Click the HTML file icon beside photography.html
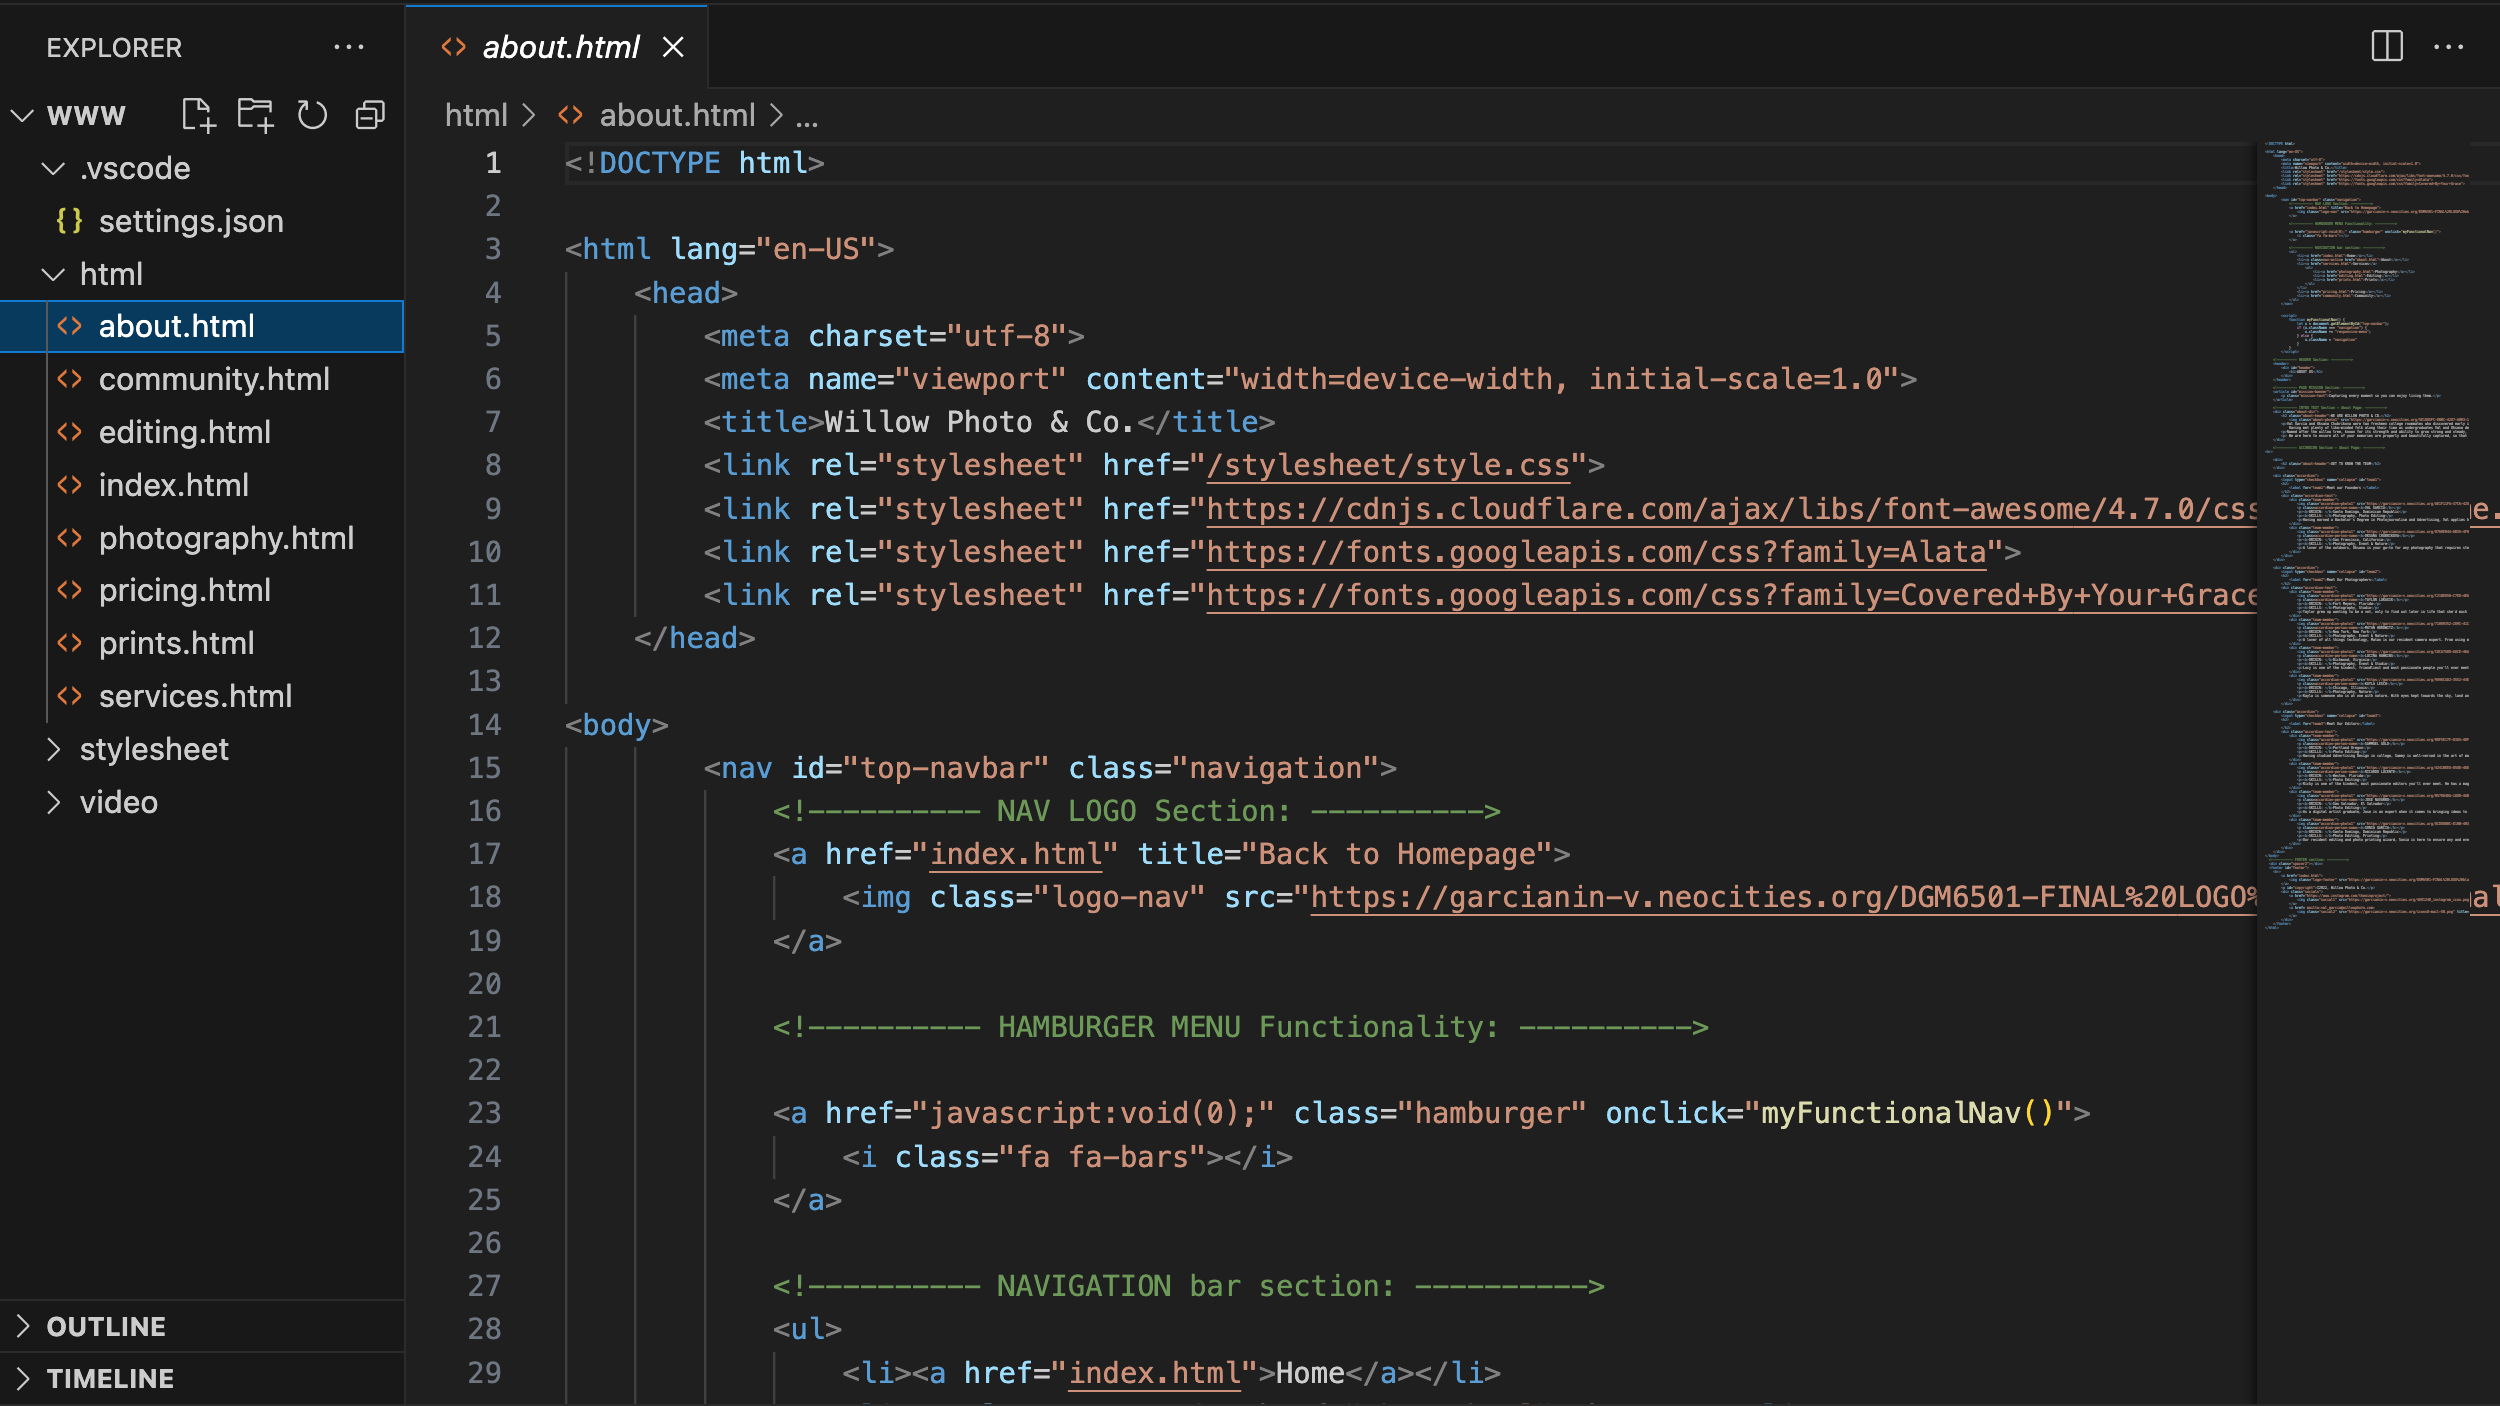 [x=69, y=538]
